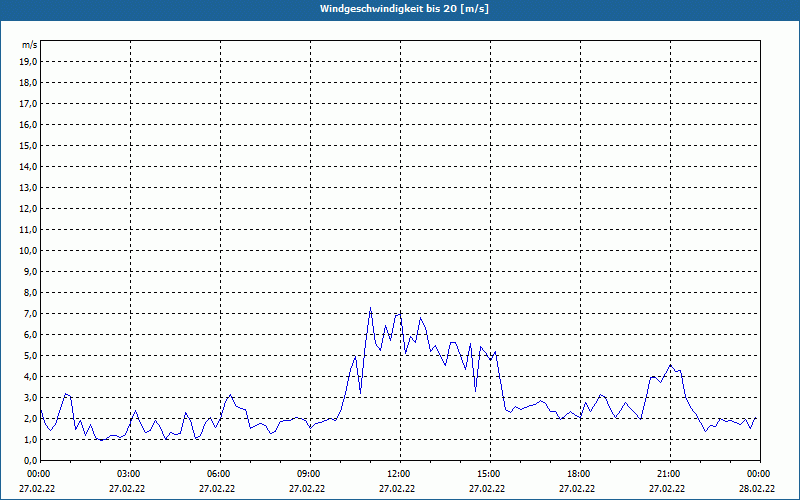
Task: Click the 11,0 y-axis label
Action: click(27, 230)
